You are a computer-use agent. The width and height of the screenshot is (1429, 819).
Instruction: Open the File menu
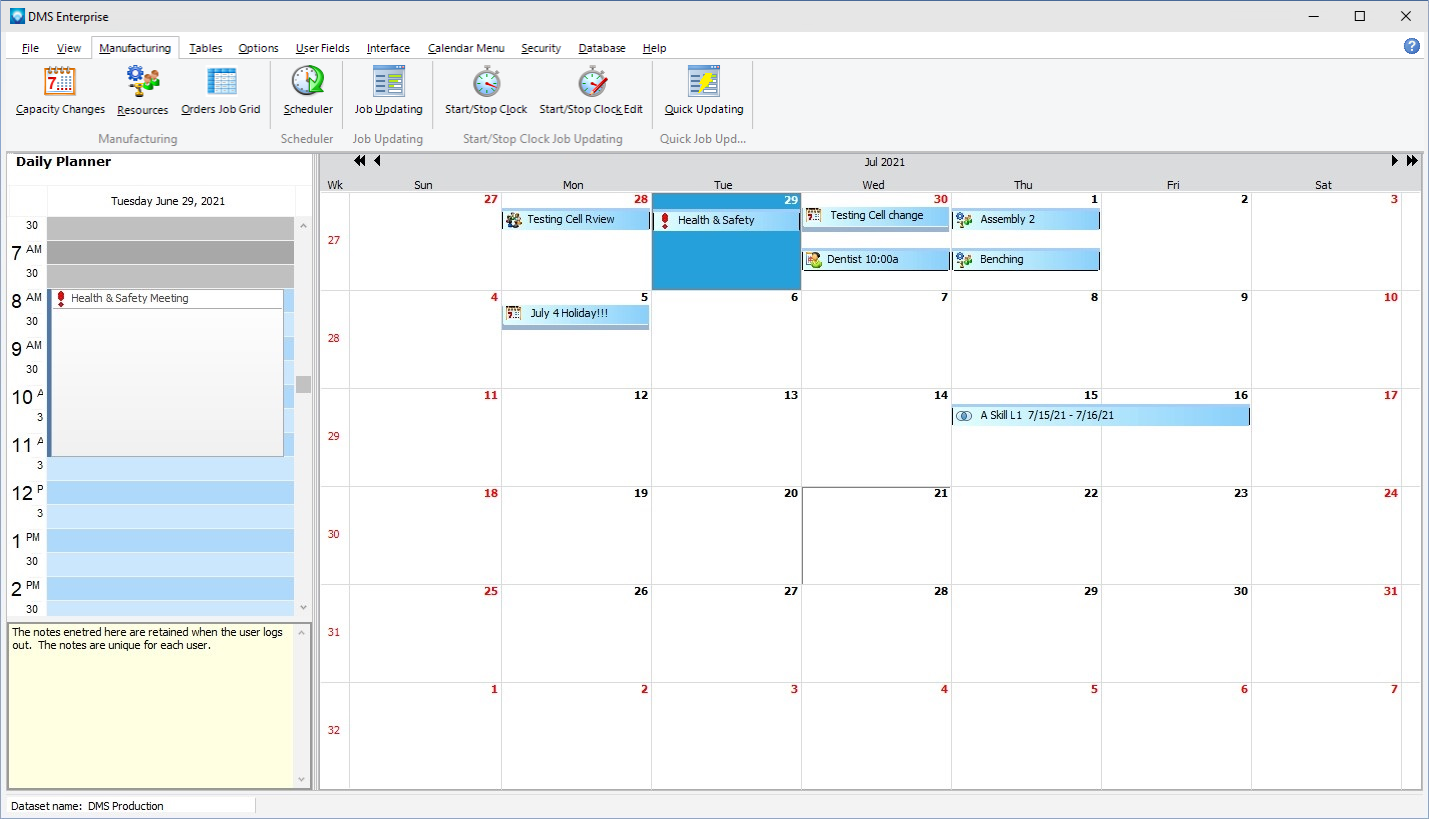30,48
